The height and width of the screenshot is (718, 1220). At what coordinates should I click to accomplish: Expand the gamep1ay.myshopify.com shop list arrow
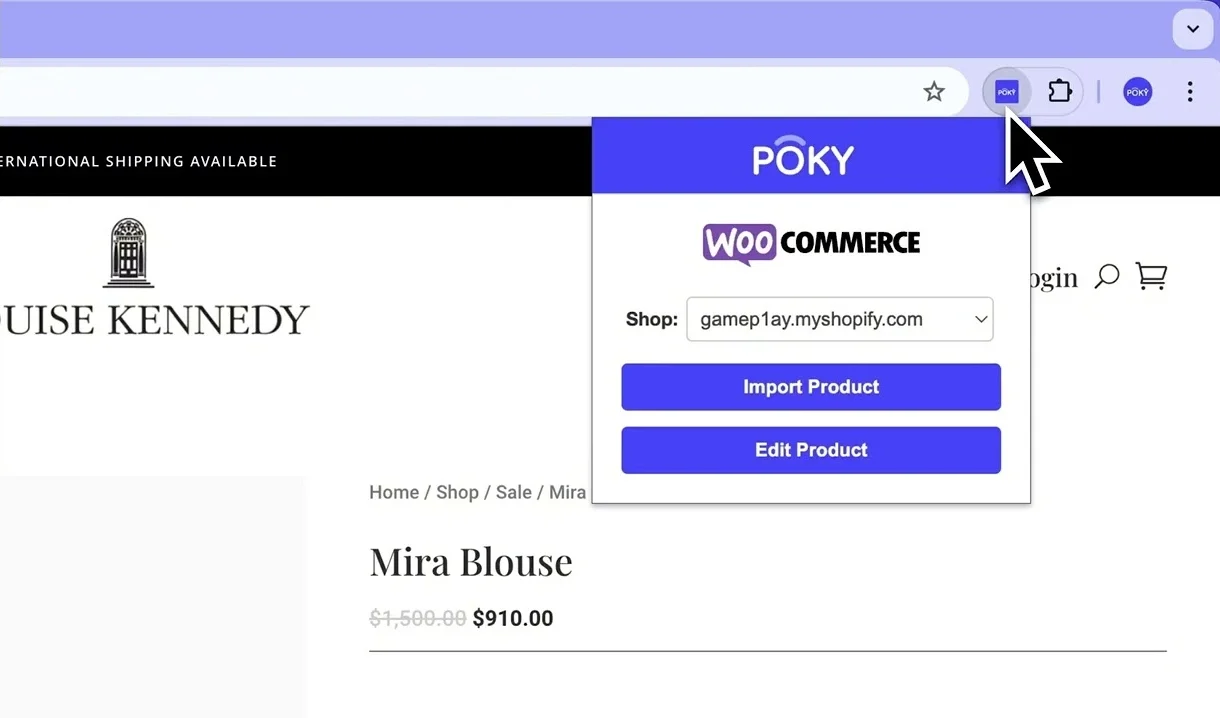pyautogui.click(x=980, y=319)
